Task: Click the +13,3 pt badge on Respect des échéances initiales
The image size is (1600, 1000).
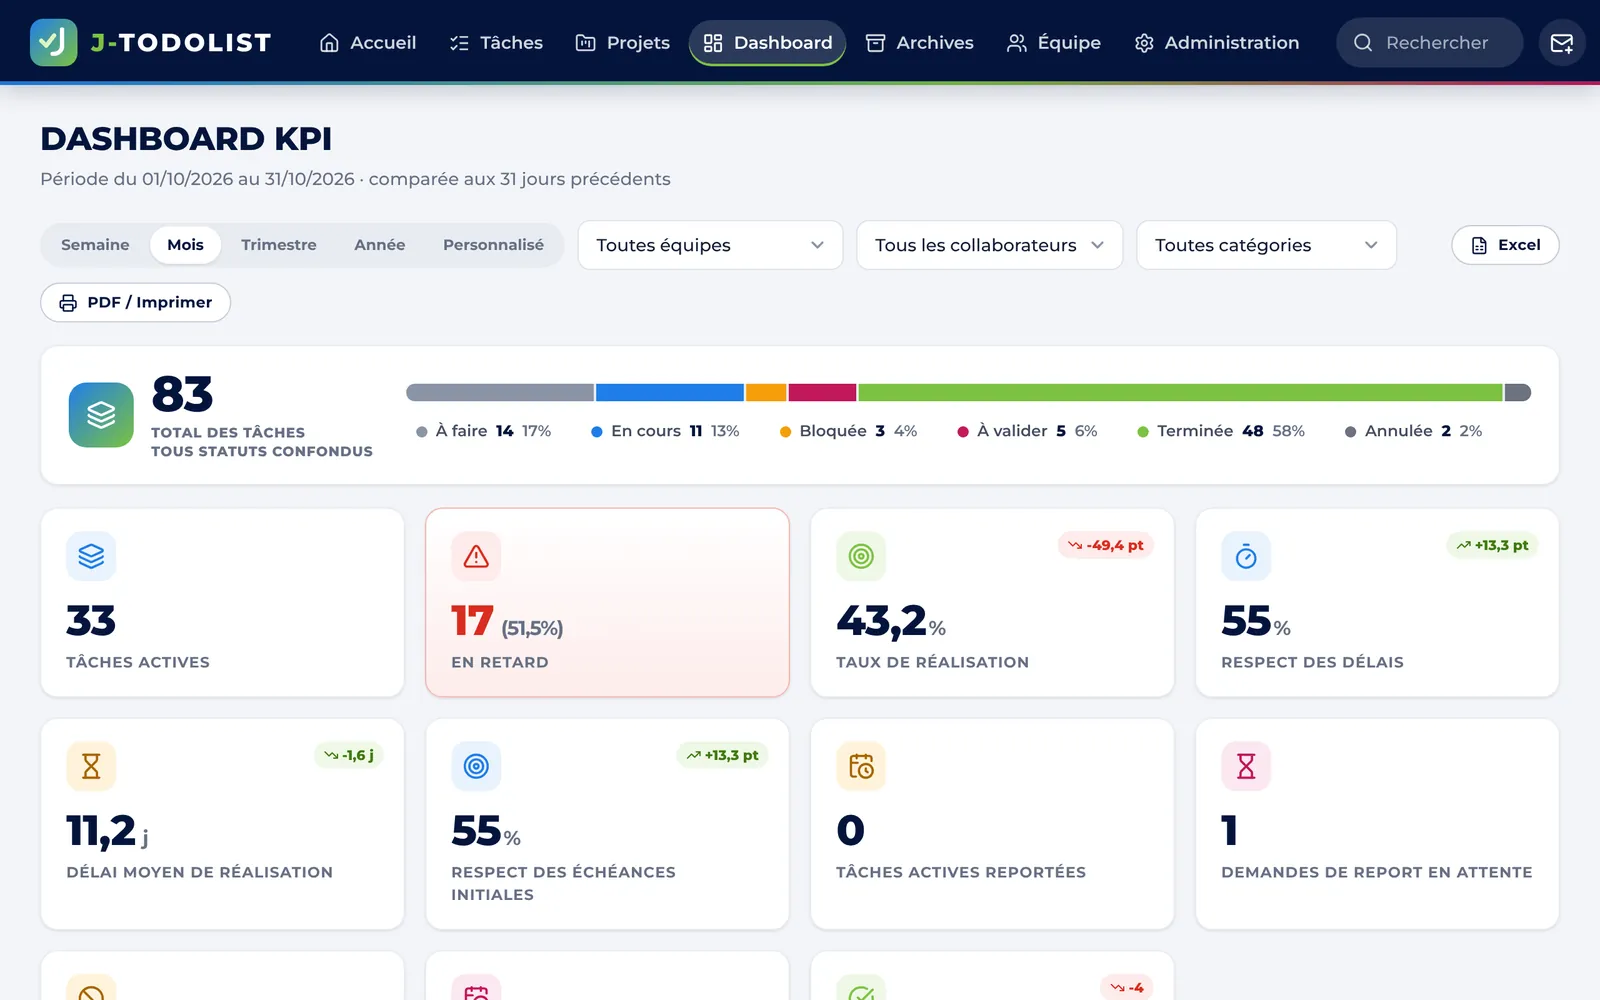Action: point(722,755)
